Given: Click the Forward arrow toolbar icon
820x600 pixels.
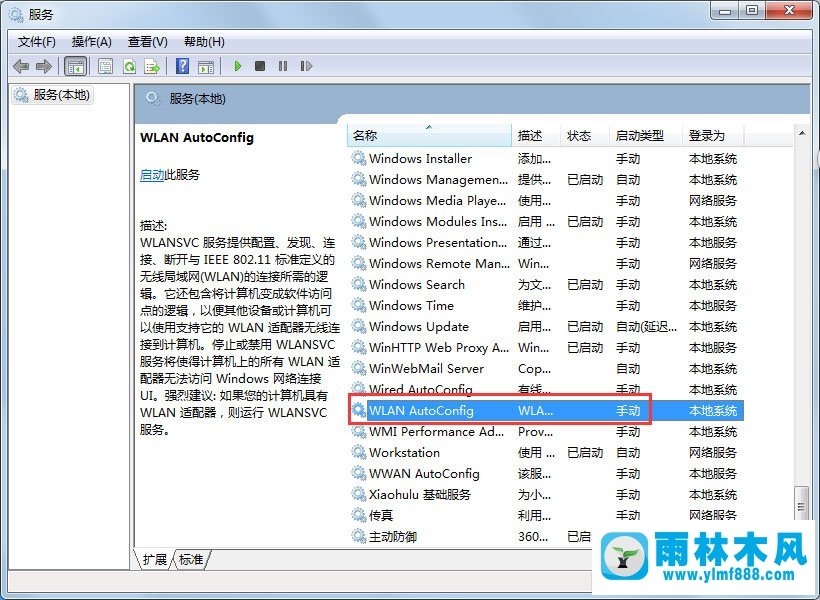Looking at the screenshot, I should pyautogui.click(x=43, y=66).
